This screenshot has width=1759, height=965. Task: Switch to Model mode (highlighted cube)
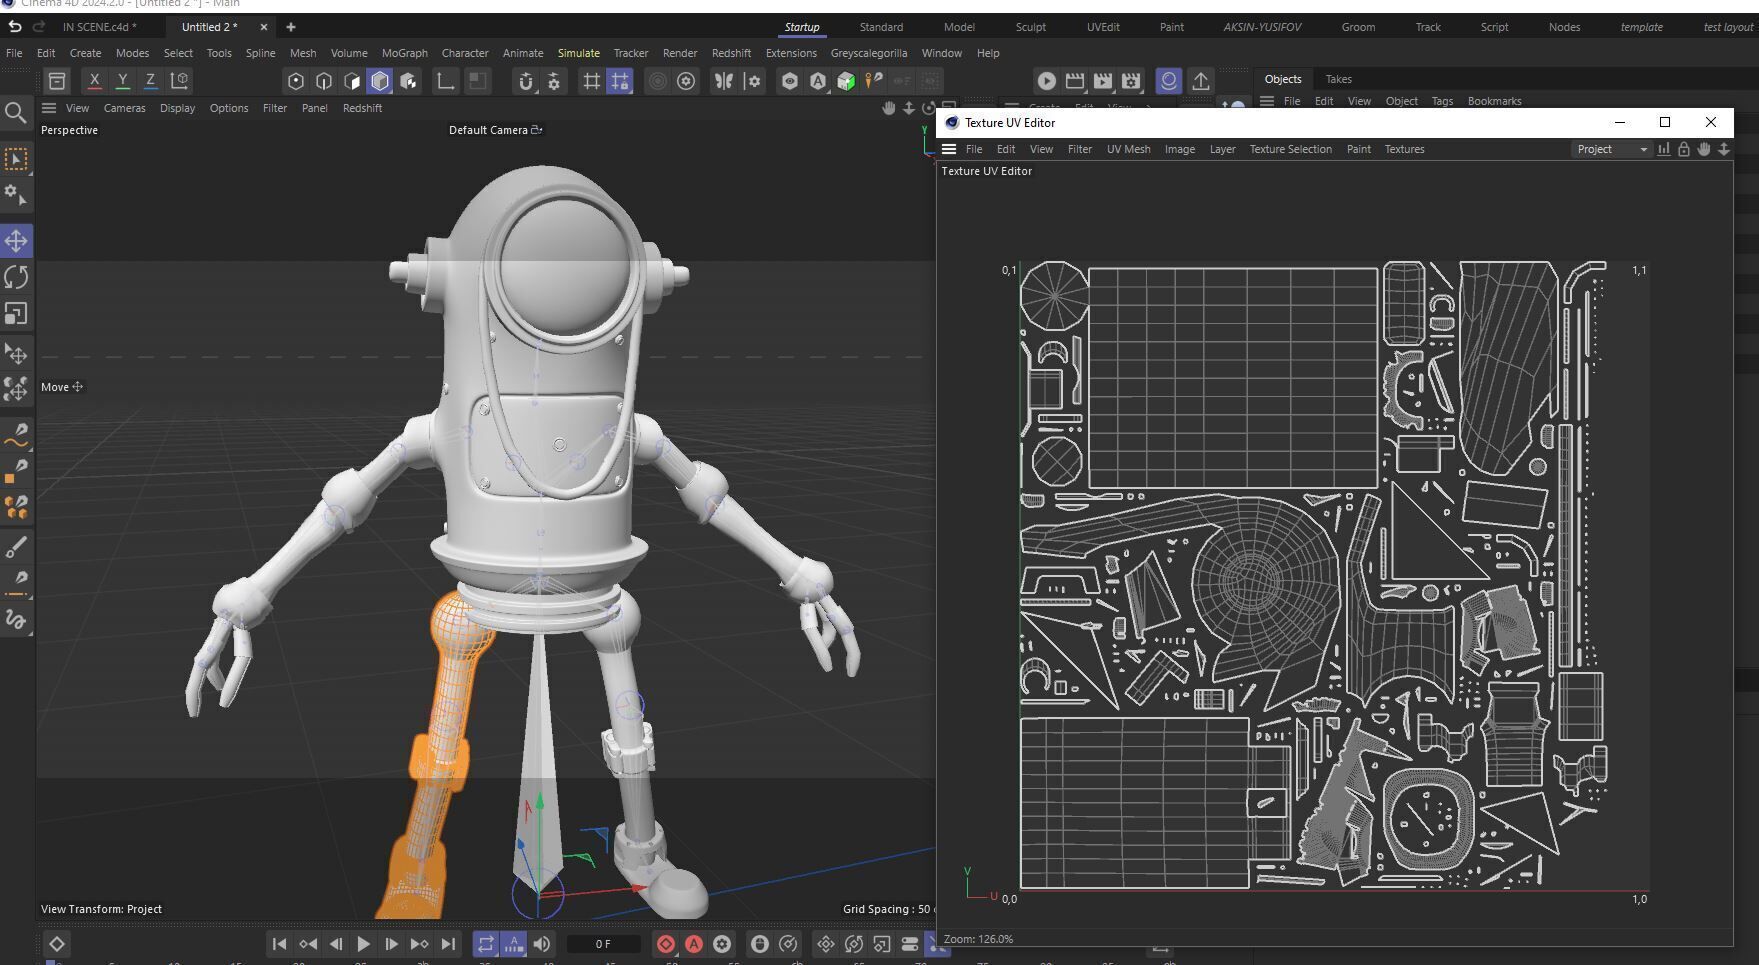click(380, 81)
